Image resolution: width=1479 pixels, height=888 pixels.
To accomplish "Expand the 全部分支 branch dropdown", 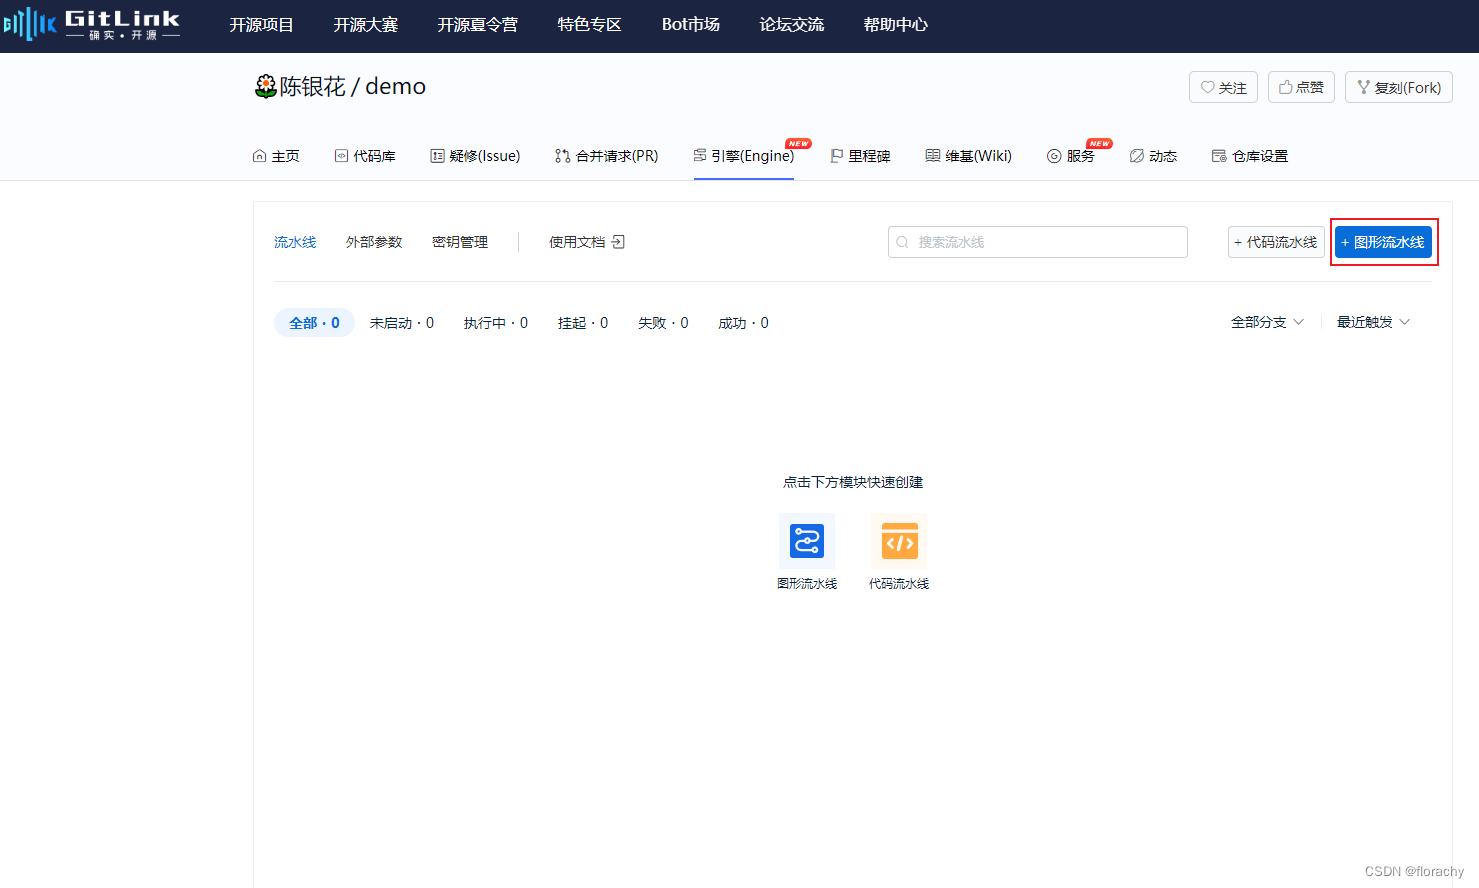I will (1267, 322).
